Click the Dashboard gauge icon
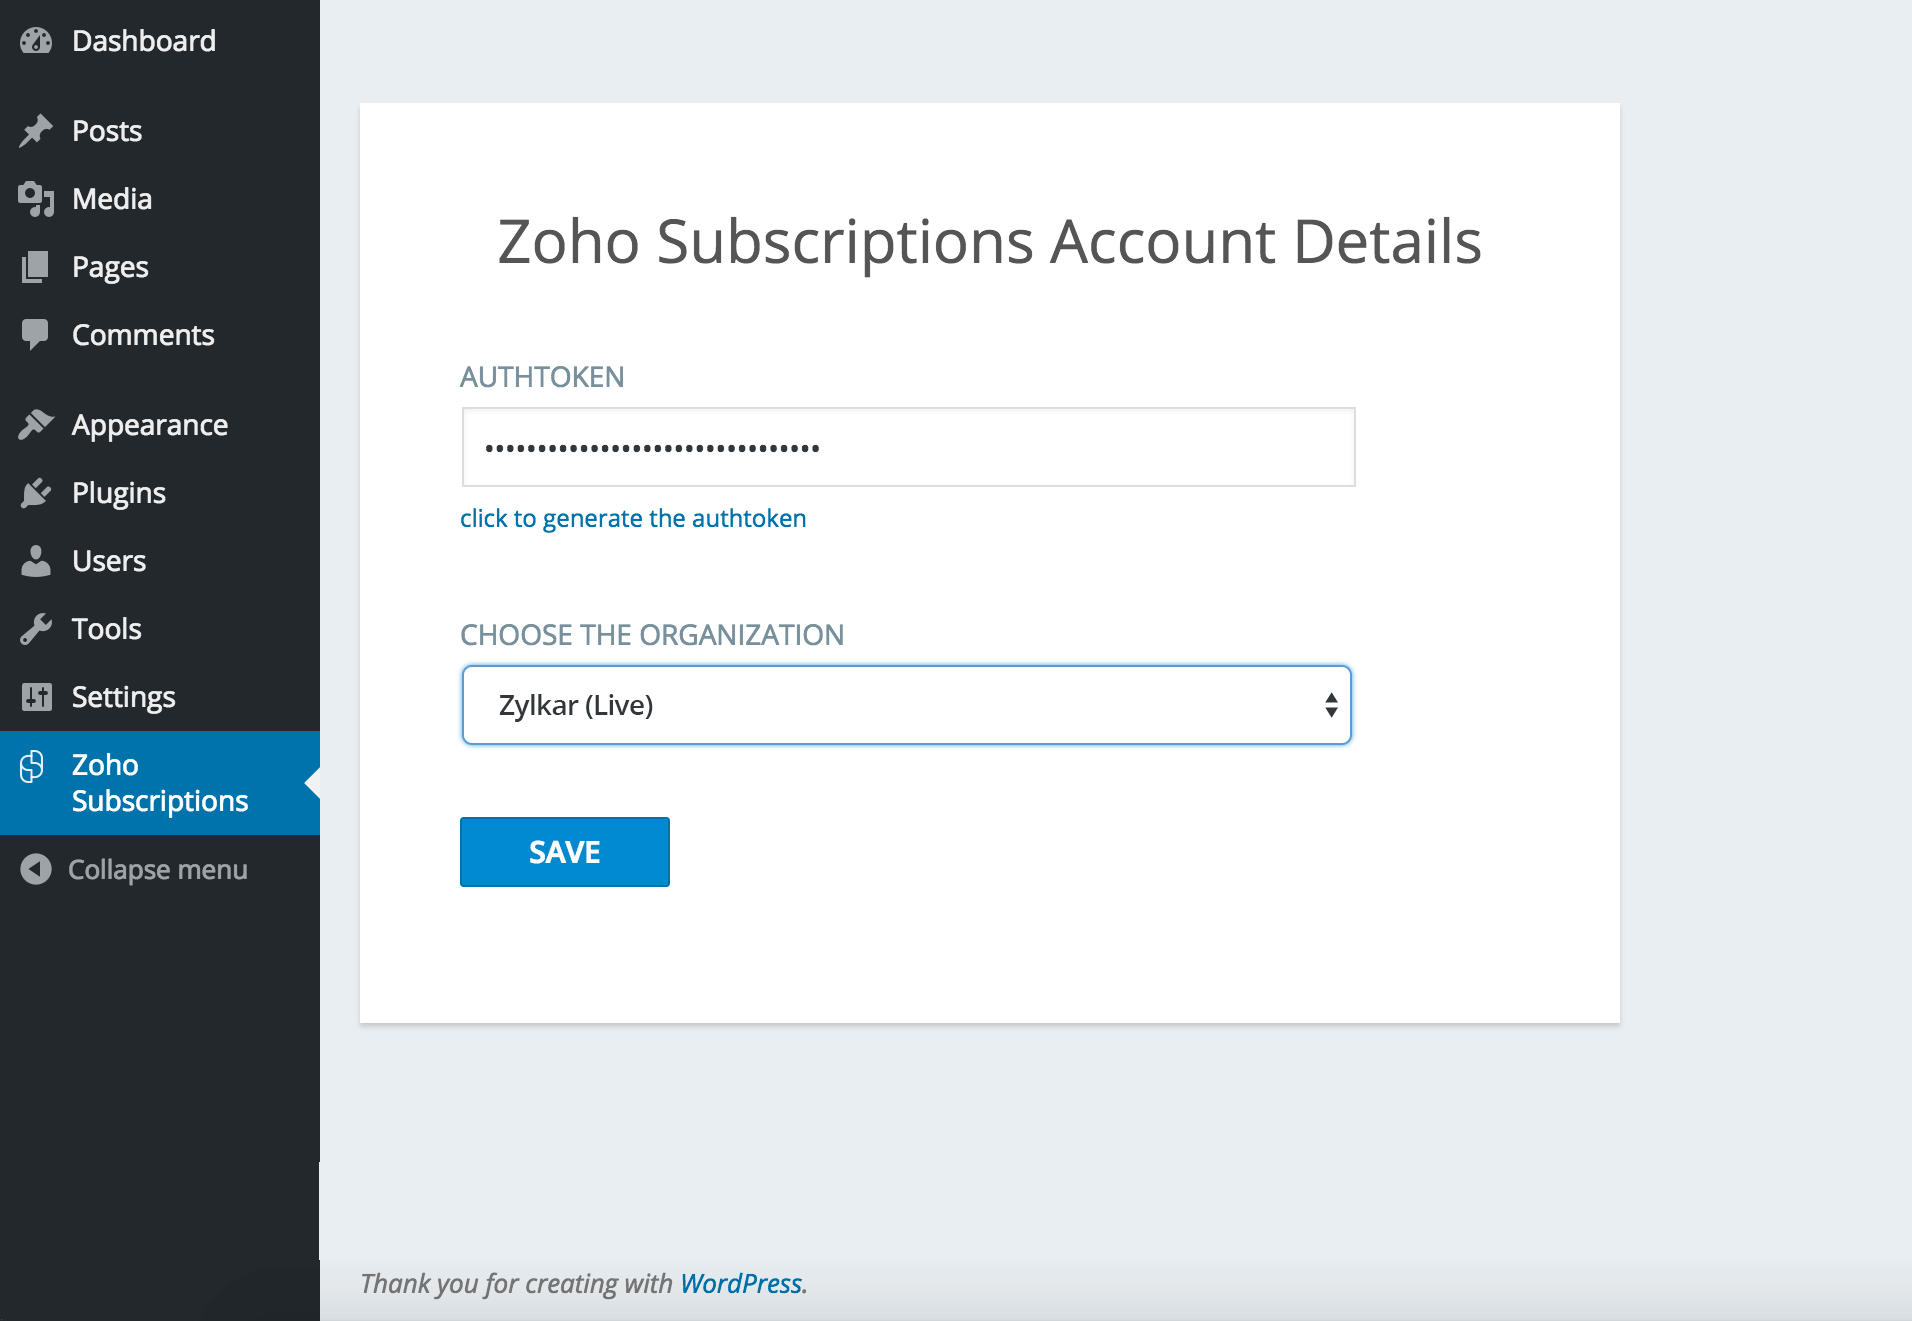The width and height of the screenshot is (1912, 1321). (x=36, y=41)
